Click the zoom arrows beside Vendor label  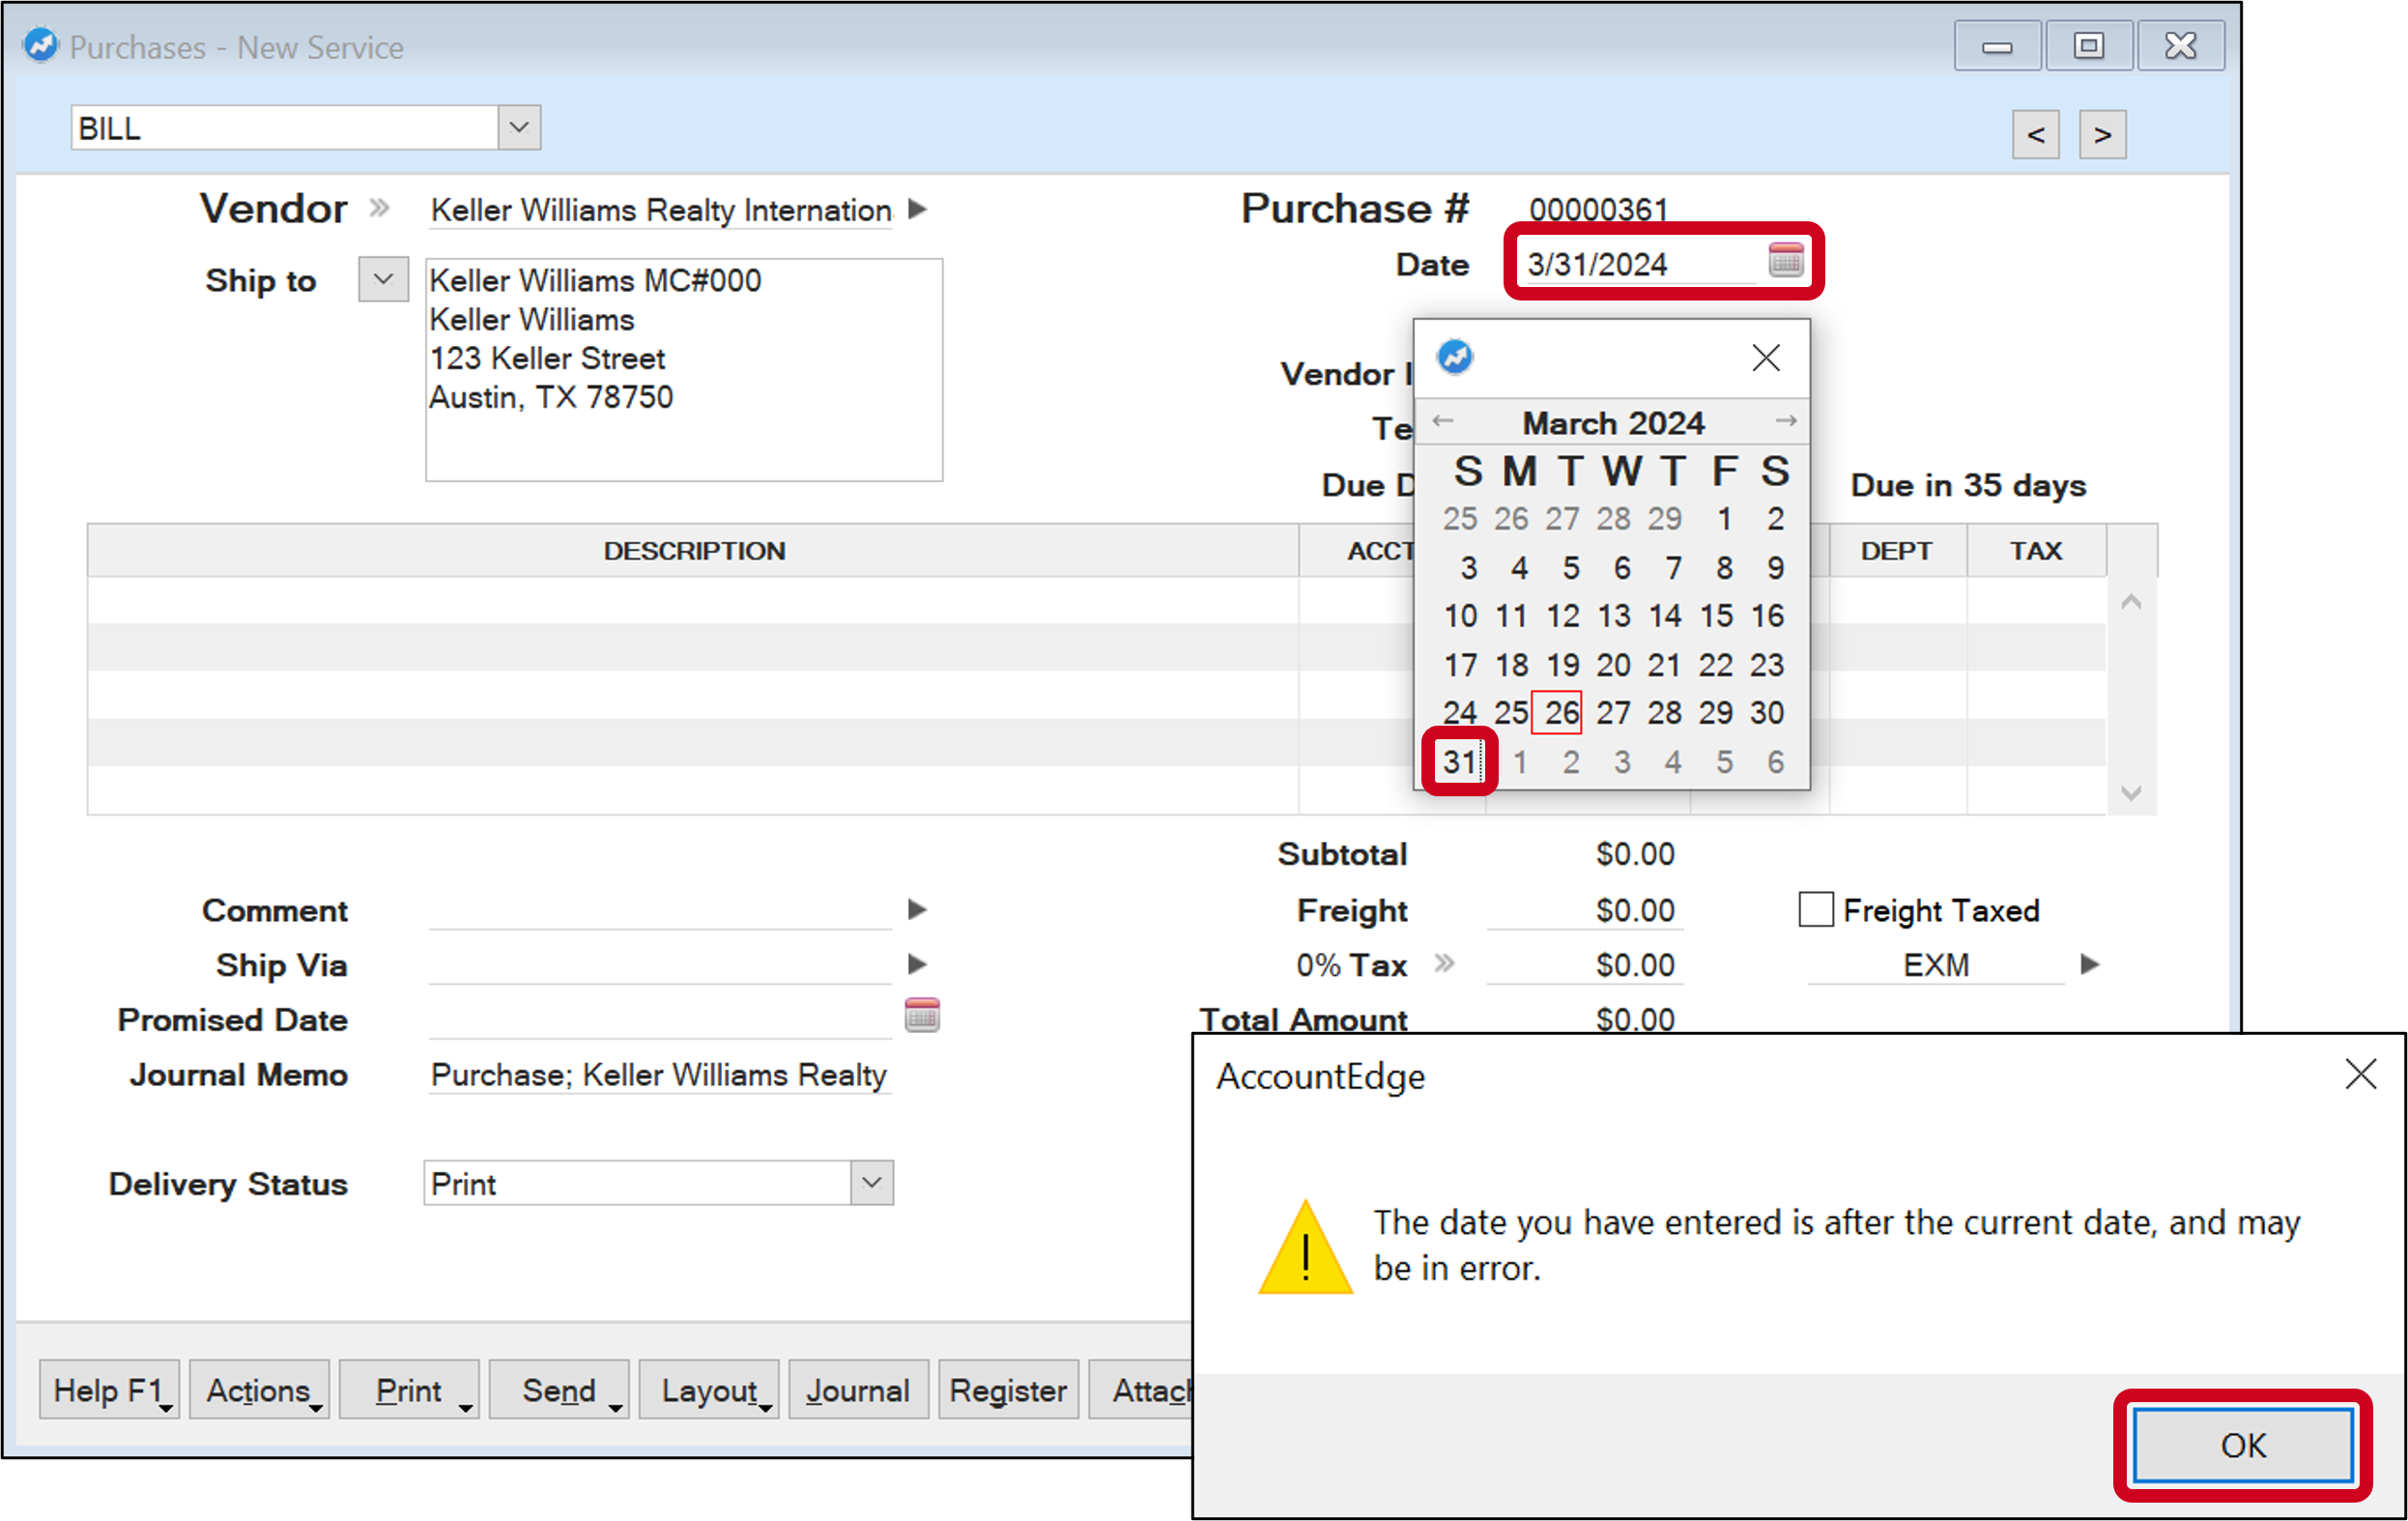tap(380, 208)
